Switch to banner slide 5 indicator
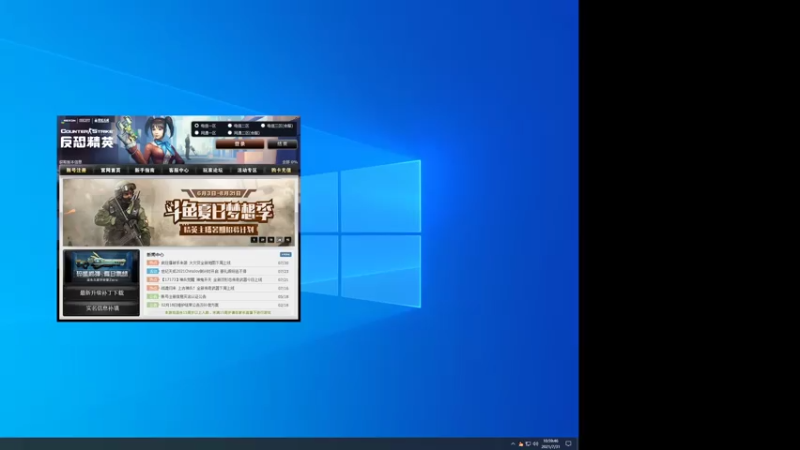800x450 pixels. (288, 240)
